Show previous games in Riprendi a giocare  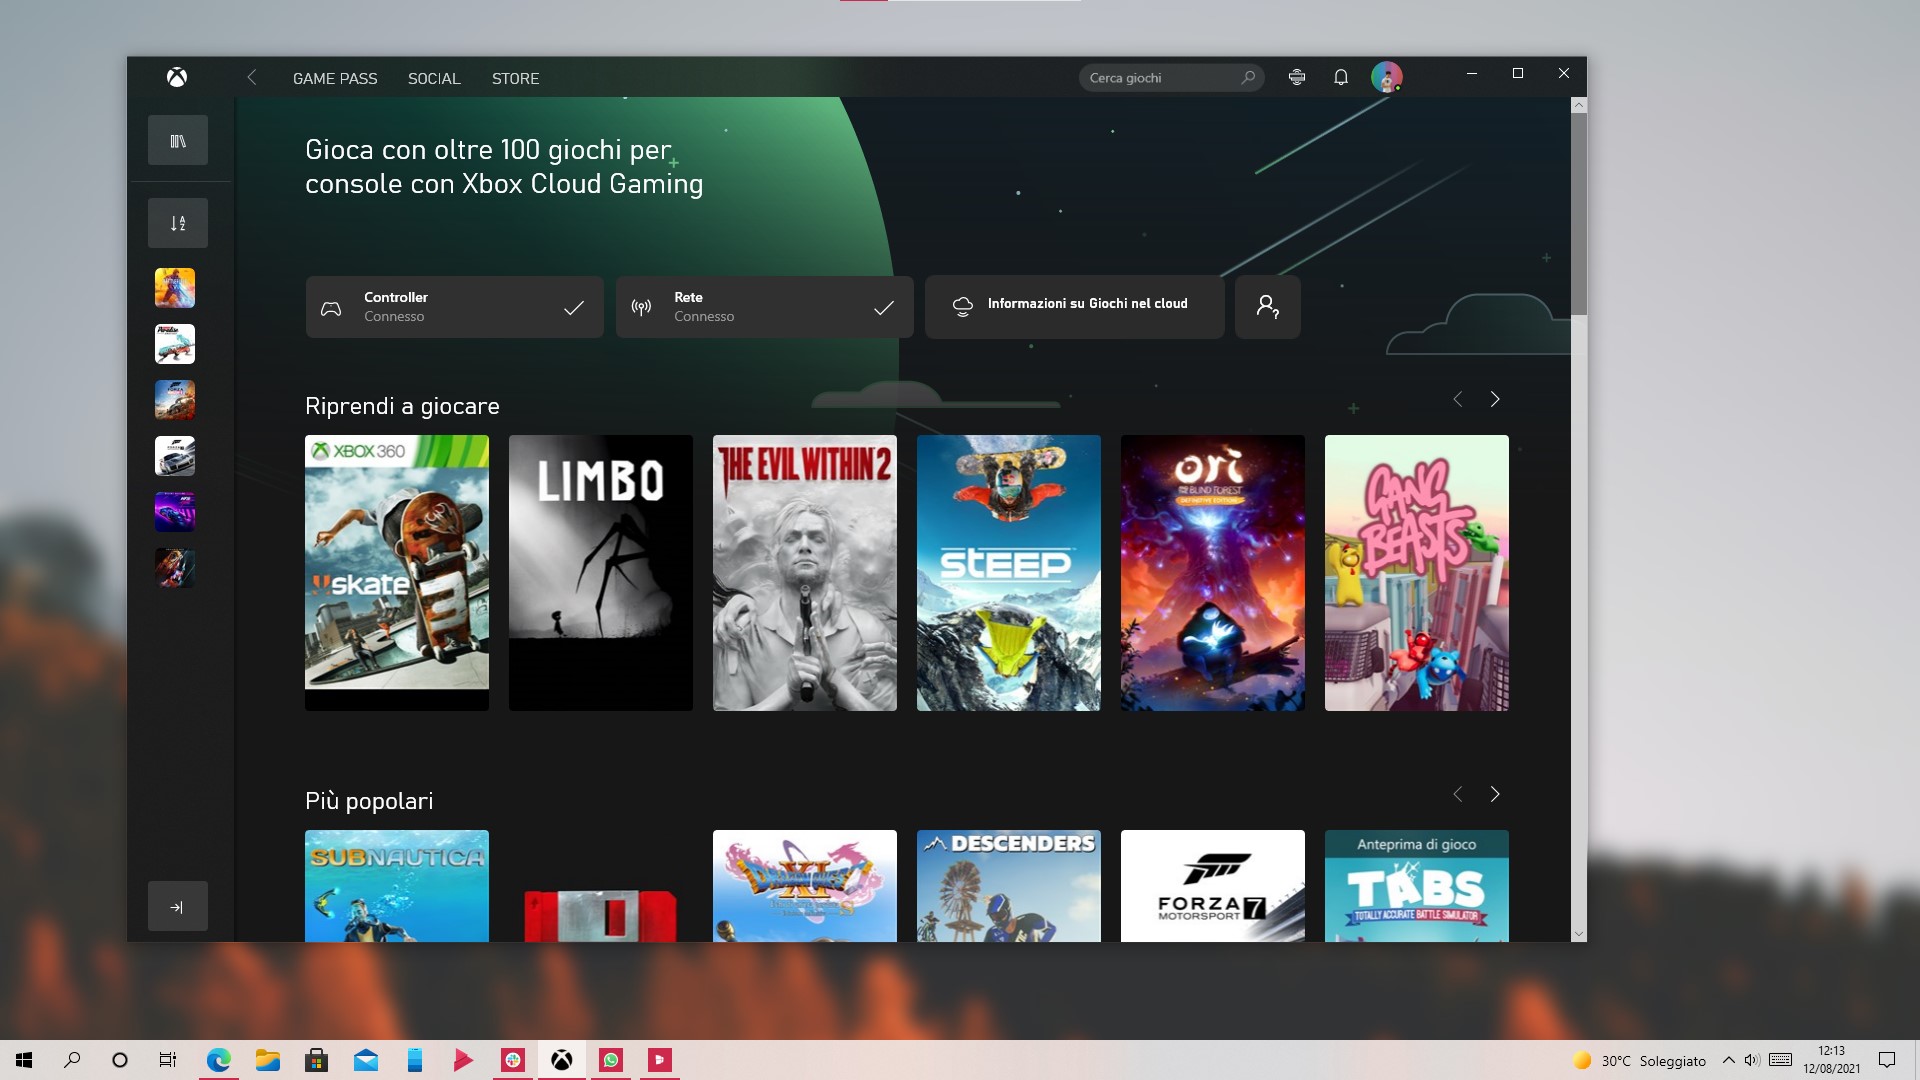pos(1458,399)
